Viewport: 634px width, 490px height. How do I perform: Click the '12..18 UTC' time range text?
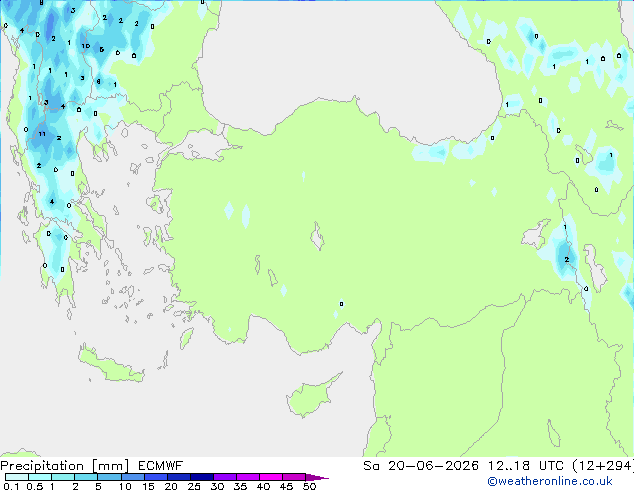coord(525,466)
